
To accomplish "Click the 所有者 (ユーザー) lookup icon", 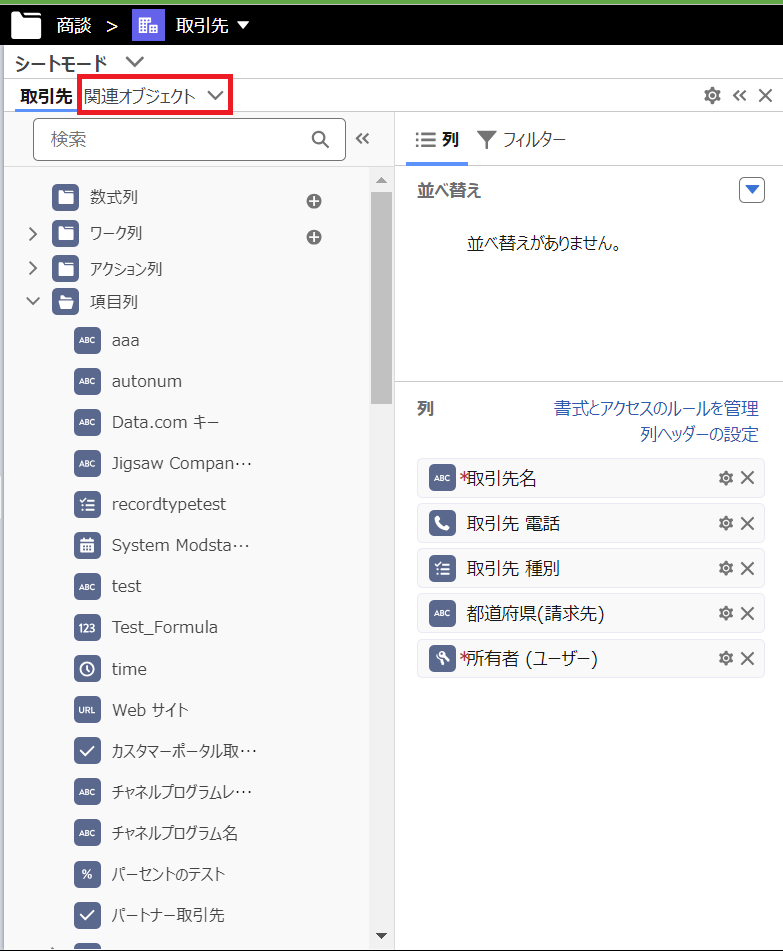I will pyautogui.click(x=442, y=658).
